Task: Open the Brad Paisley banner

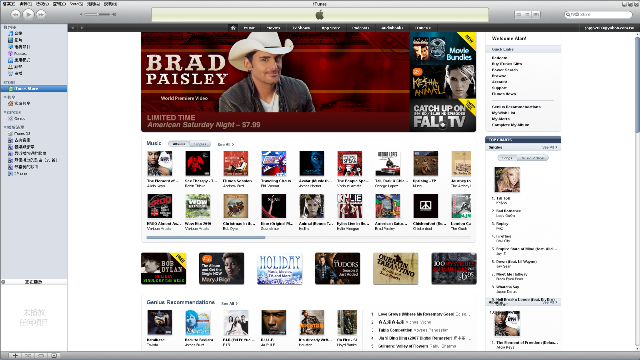Action: click(275, 82)
